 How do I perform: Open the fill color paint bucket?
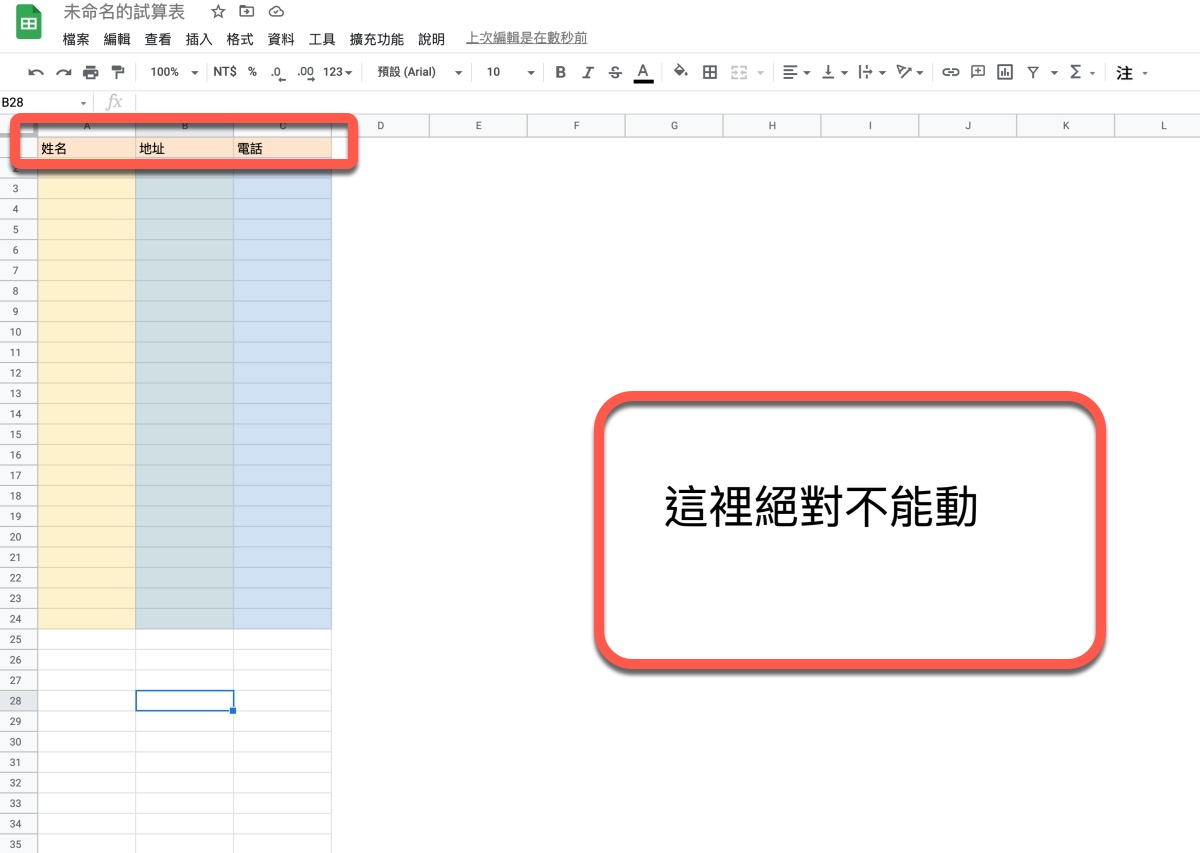(680, 72)
